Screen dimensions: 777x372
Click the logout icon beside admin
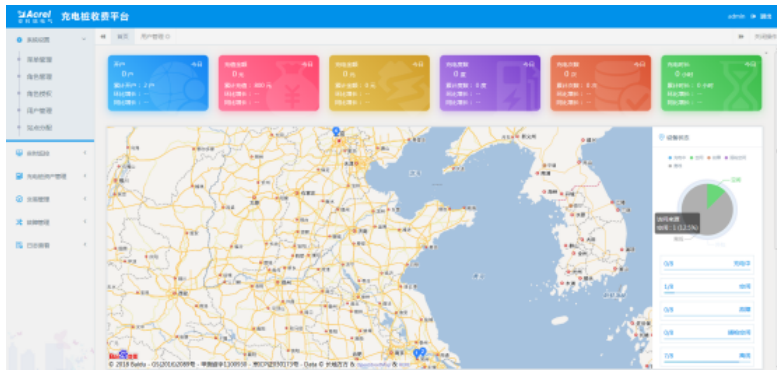(753, 16)
